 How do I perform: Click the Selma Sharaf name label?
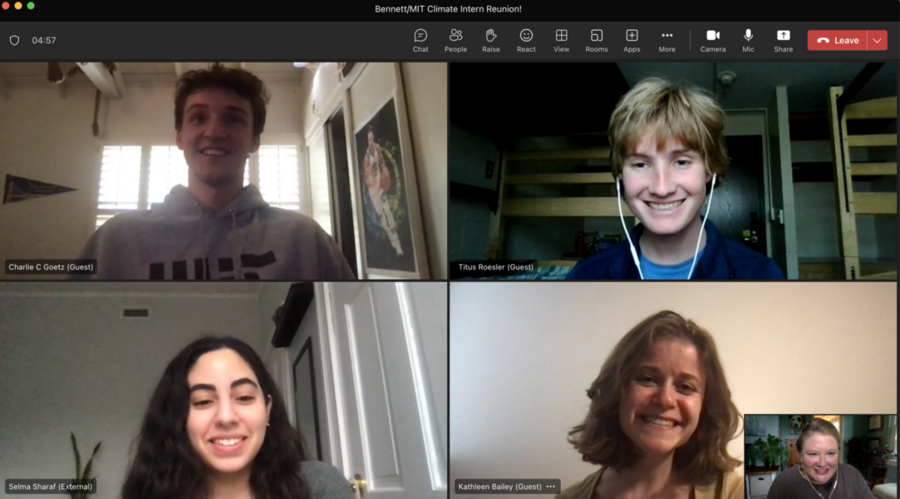pyautogui.click(x=50, y=486)
